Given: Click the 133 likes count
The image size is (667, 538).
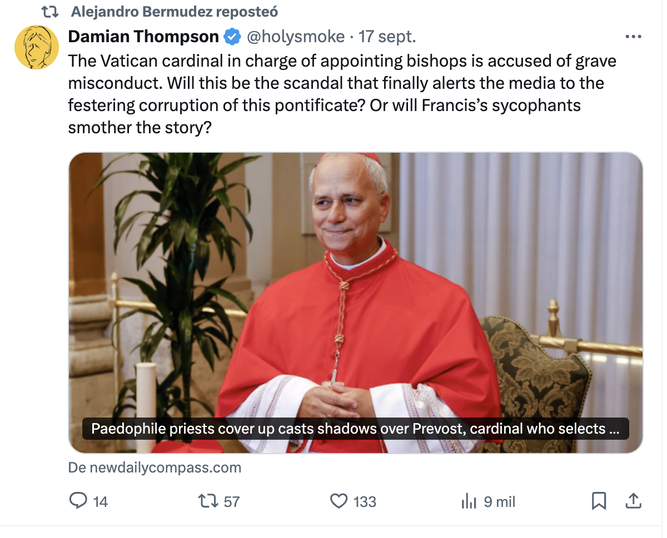Looking at the screenshot, I should (365, 502).
